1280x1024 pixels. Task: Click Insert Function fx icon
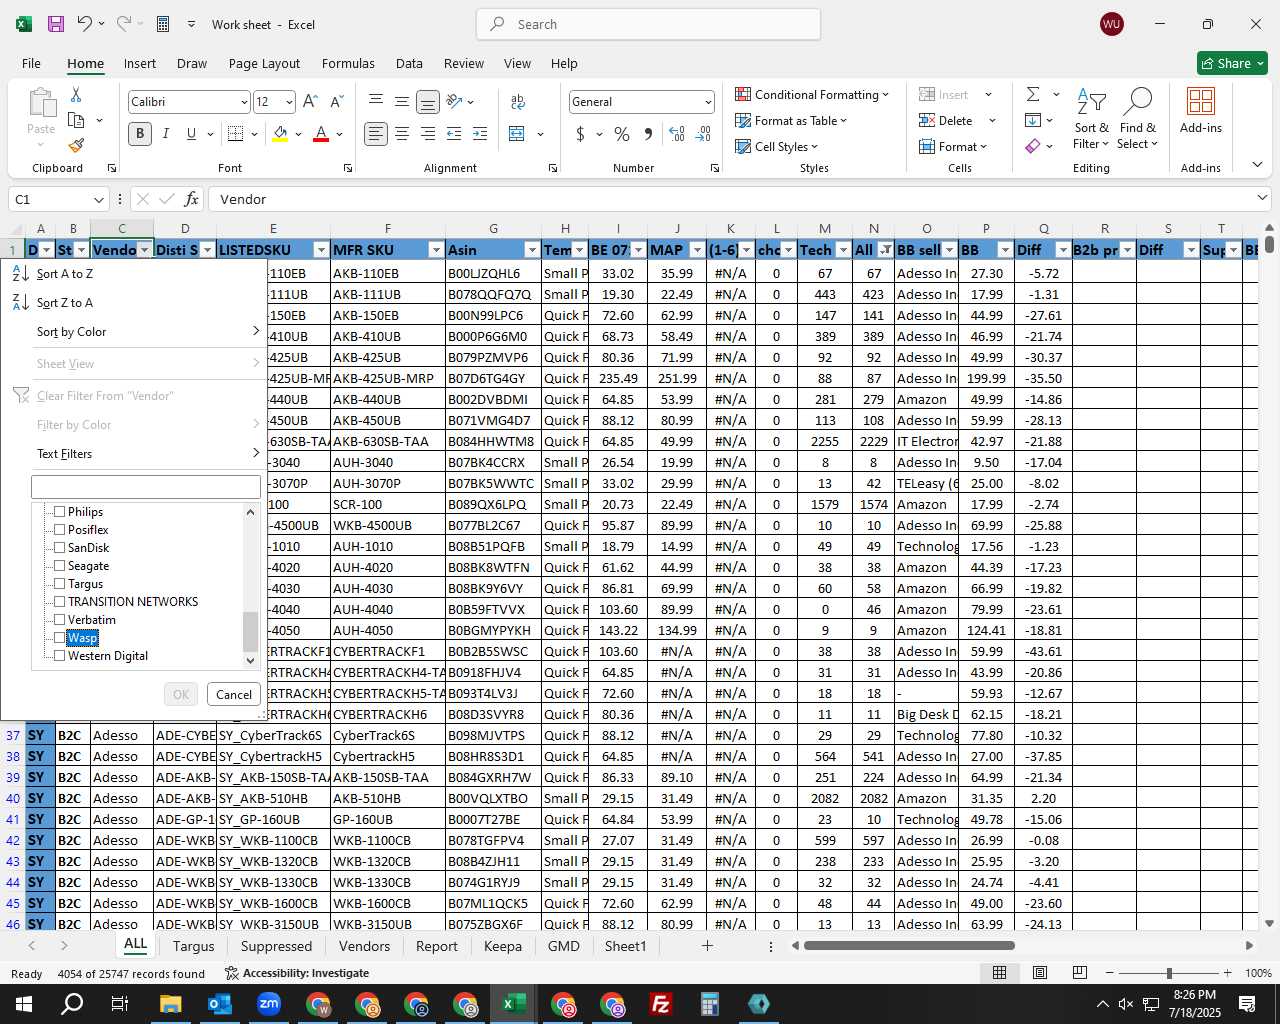pyautogui.click(x=192, y=199)
